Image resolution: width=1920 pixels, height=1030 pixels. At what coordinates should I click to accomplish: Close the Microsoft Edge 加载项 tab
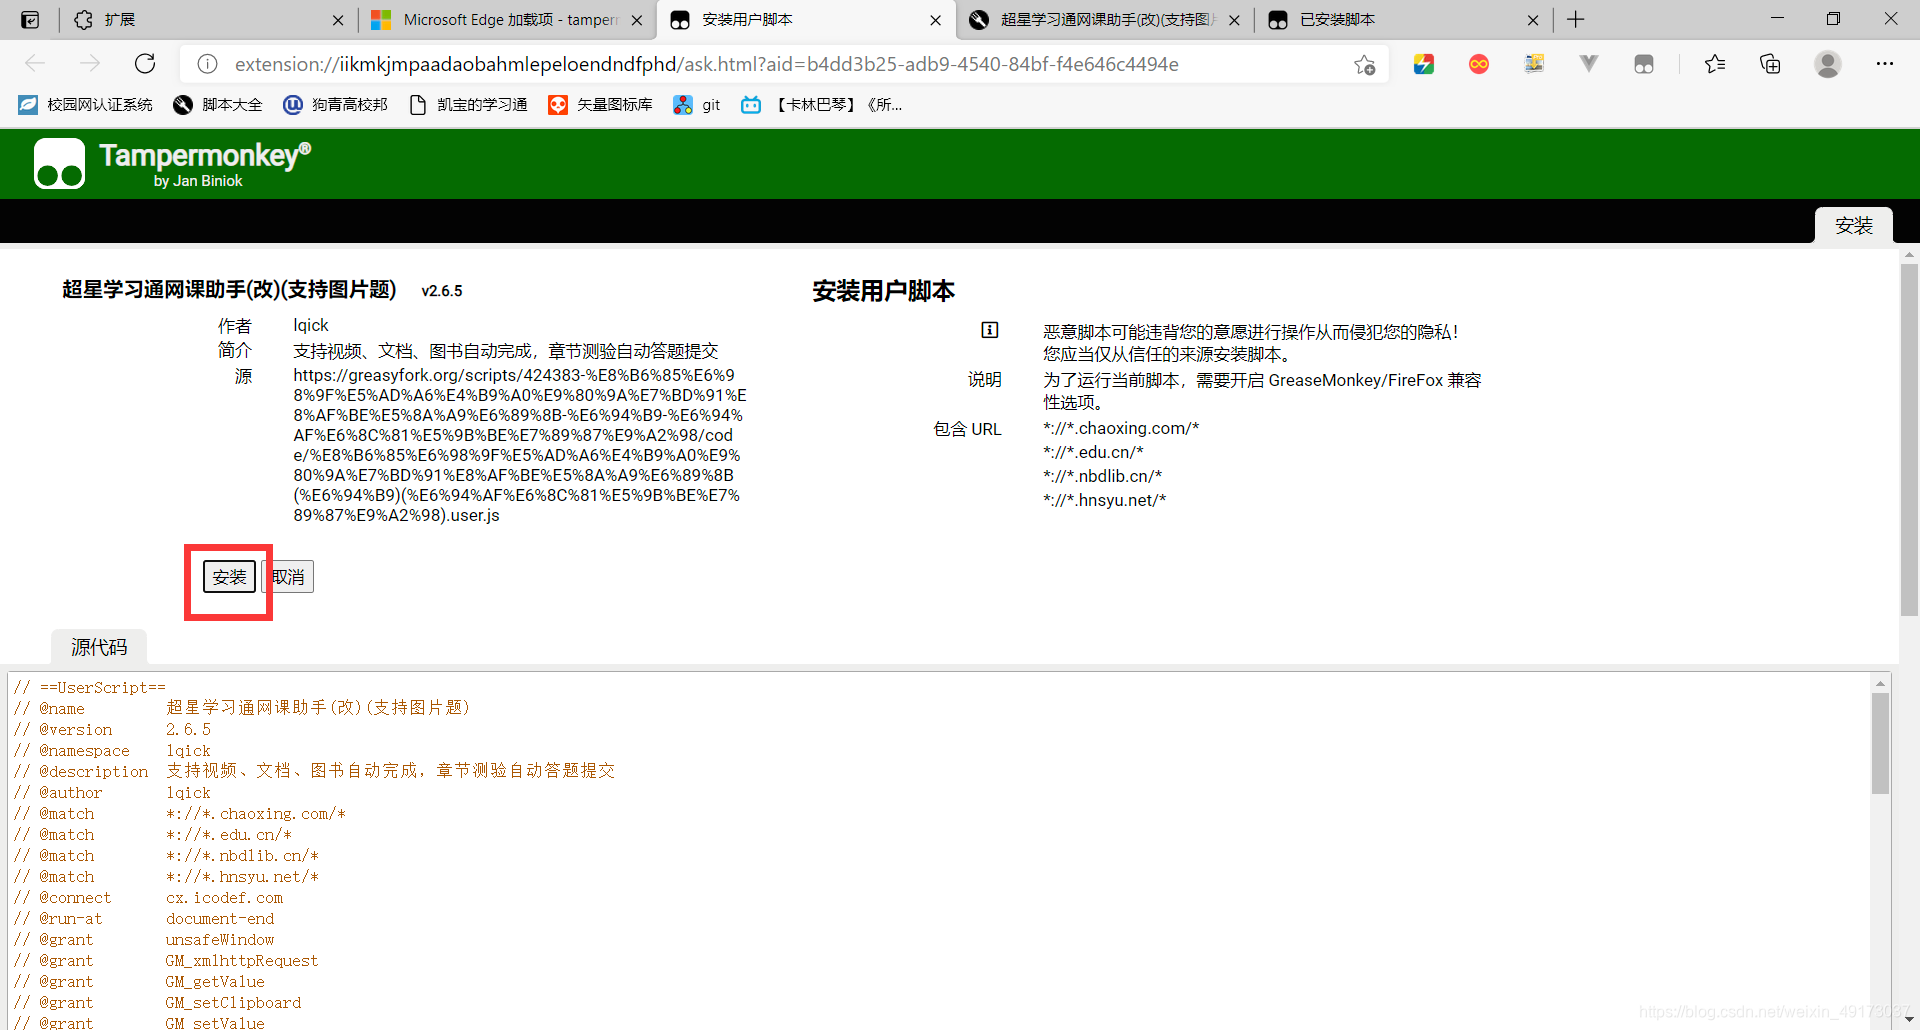pos(637,20)
